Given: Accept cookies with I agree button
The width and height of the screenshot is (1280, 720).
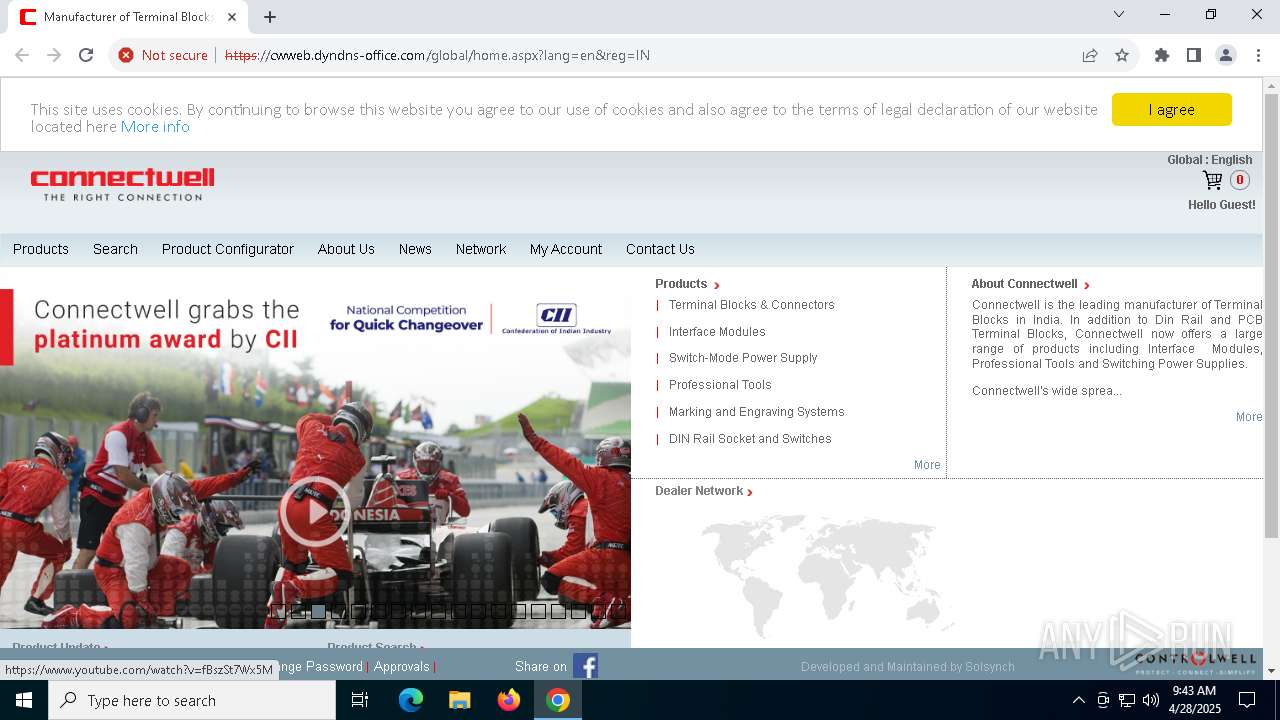Looking at the screenshot, I should click(x=1171, y=110).
